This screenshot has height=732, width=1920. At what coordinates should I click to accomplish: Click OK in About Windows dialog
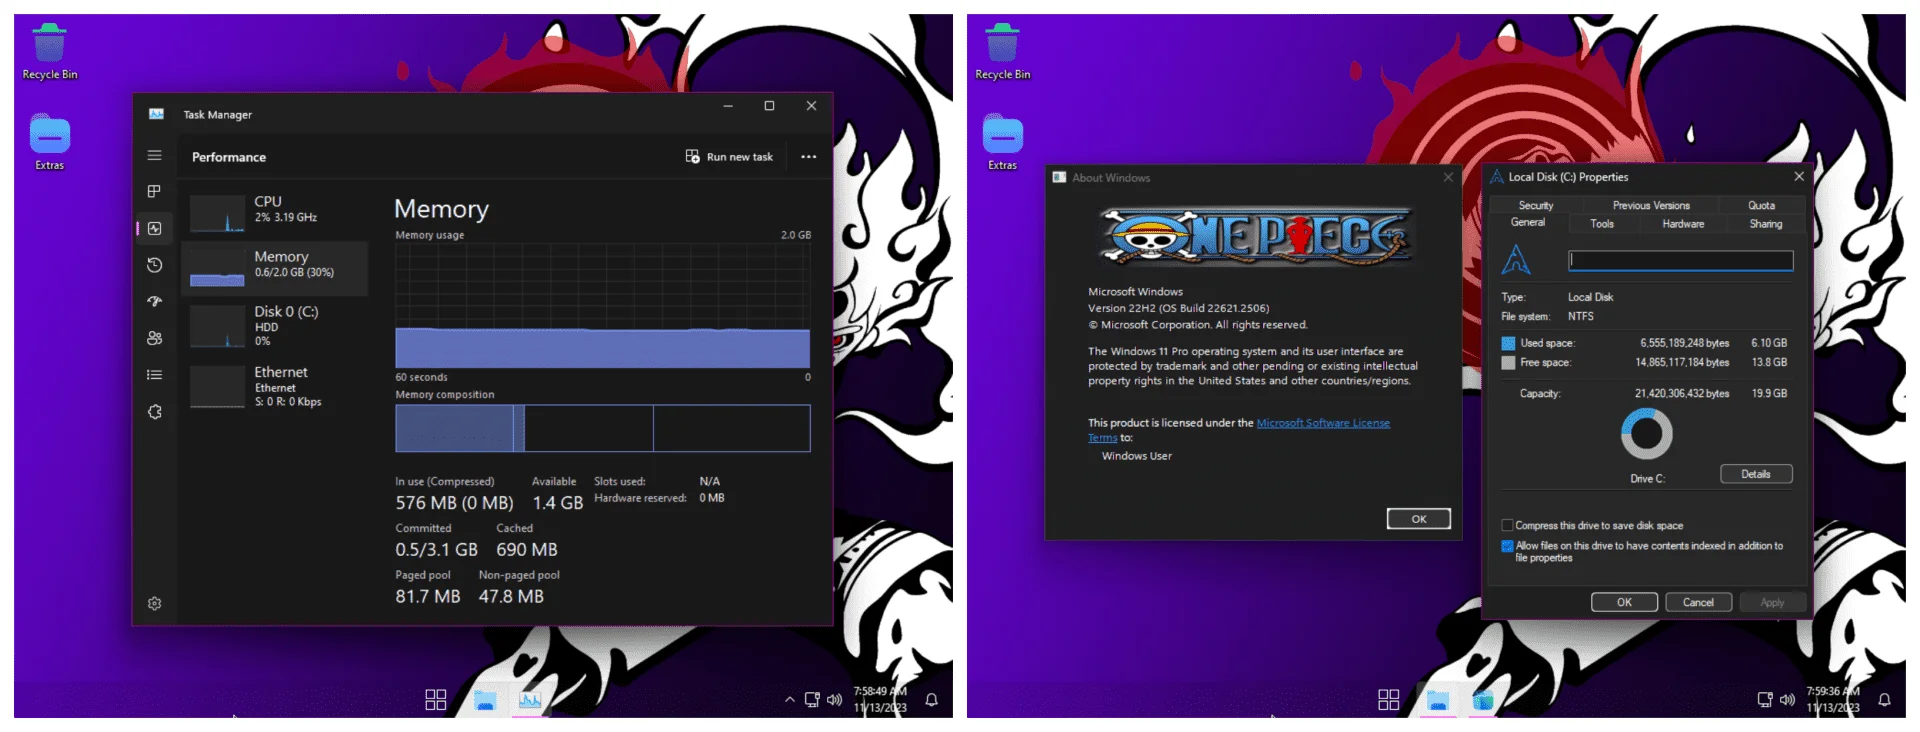(x=1418, y=519)
